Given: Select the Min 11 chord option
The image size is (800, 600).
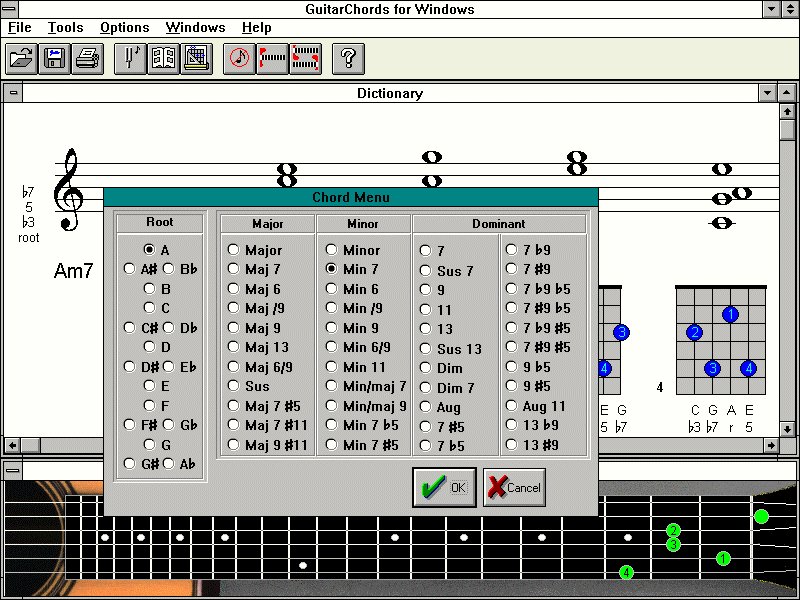Looking at the screenshot, I should (x=356, y=367).
